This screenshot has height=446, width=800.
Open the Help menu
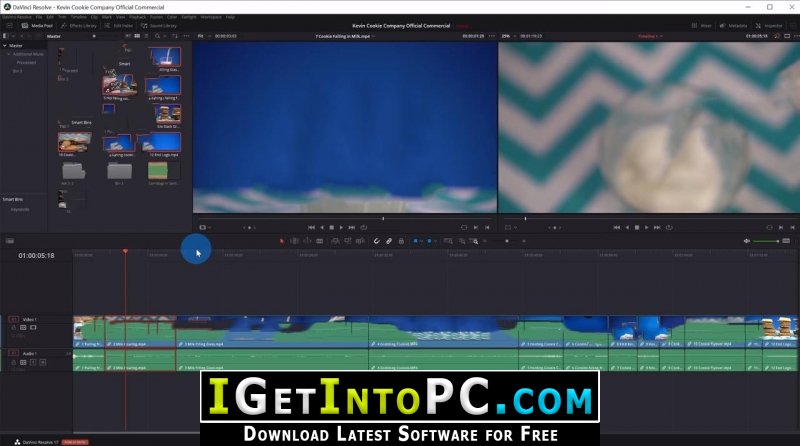(231, 17)
